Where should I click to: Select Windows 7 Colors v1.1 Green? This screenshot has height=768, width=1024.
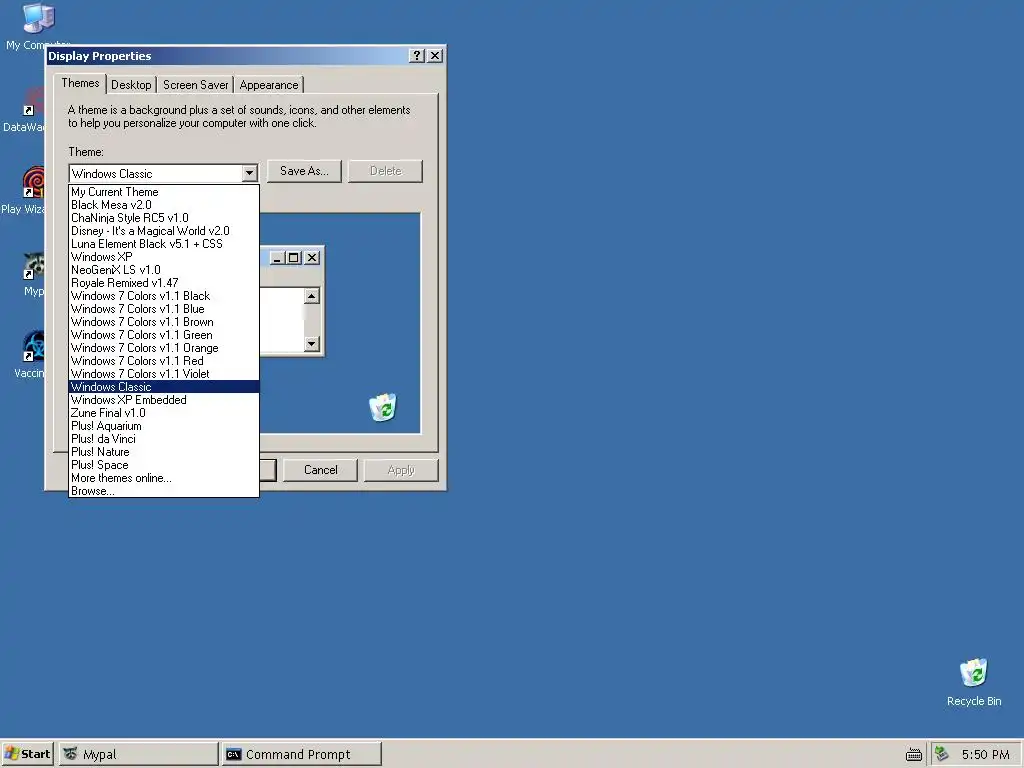[164, 335]
